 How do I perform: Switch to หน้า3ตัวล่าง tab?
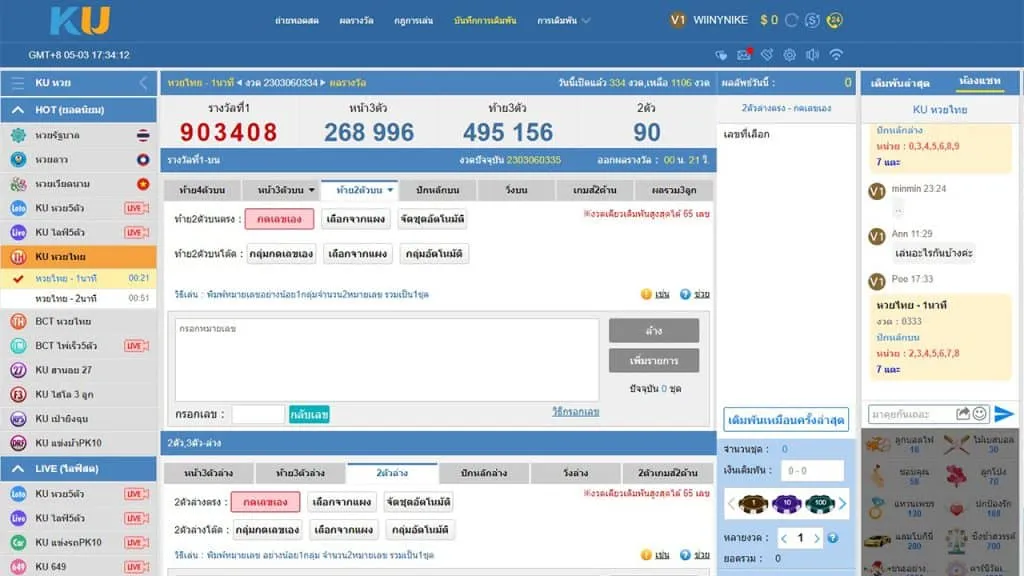(208, 473)
